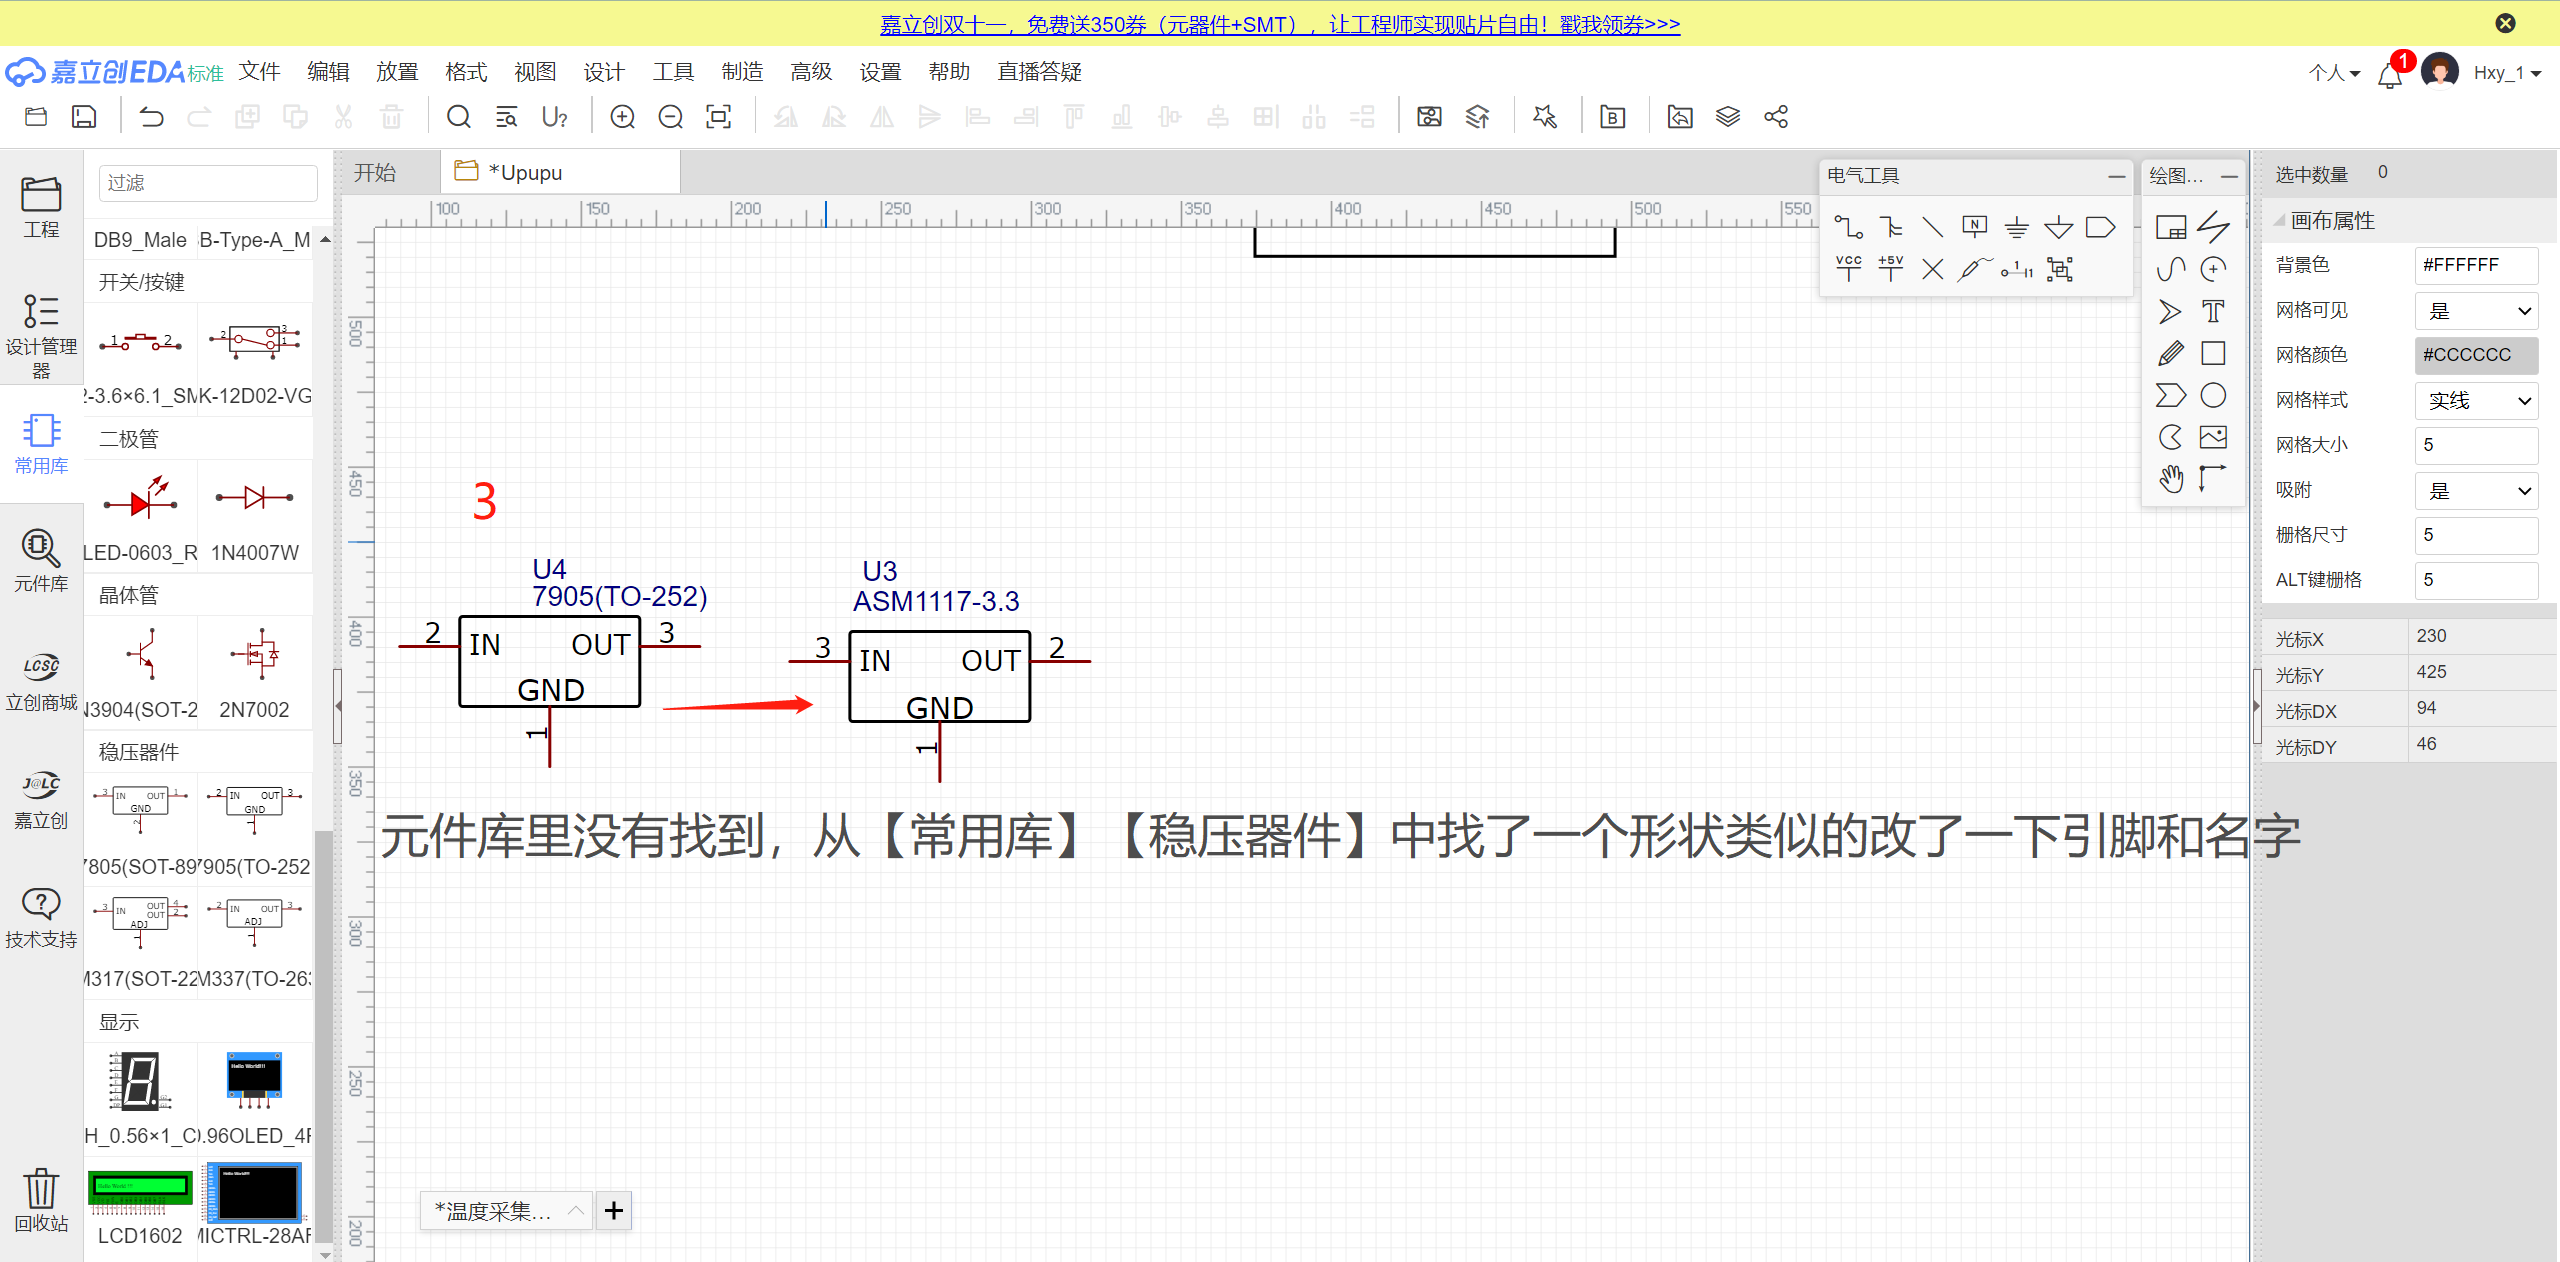Minimize the 电气工具 panel

(x=2116, y=176)
